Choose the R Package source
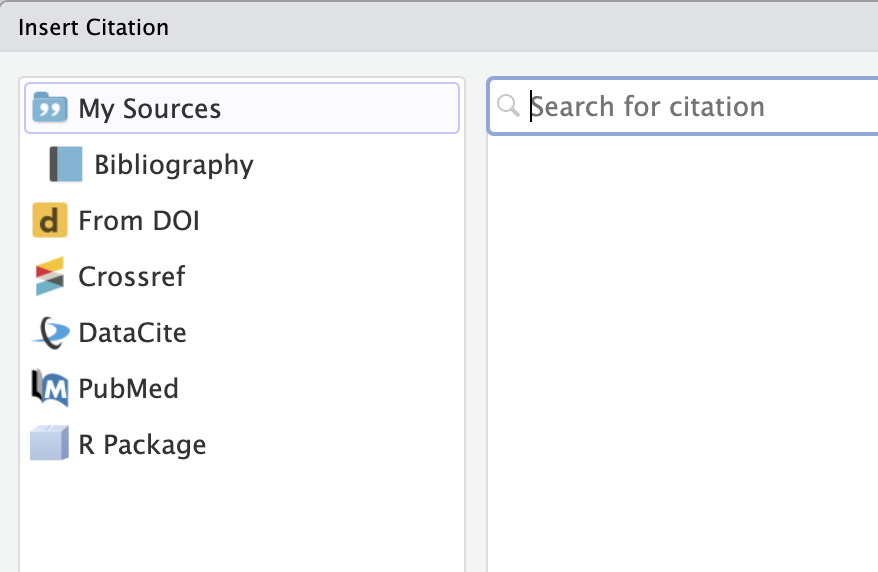Viewport: 878px width, 572px height. pyautogui.click(x=242, y=444)
